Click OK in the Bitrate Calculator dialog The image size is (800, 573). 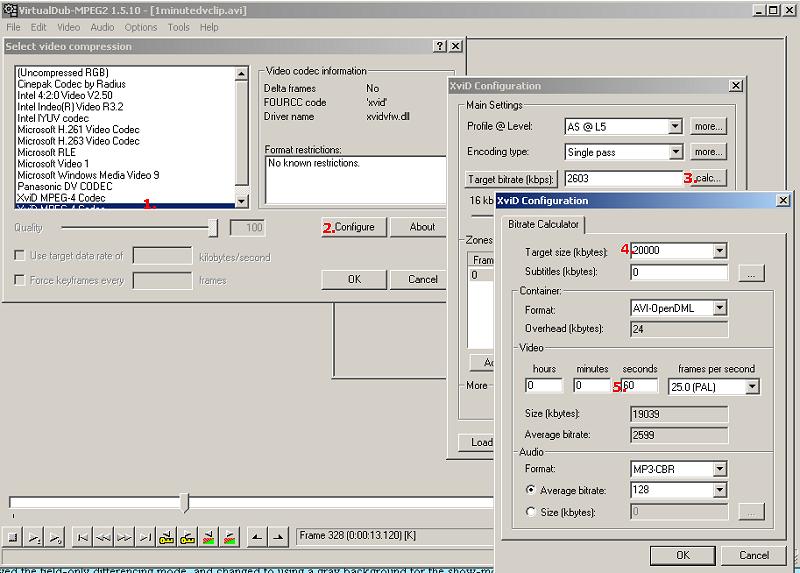click(x=682, y=555)
